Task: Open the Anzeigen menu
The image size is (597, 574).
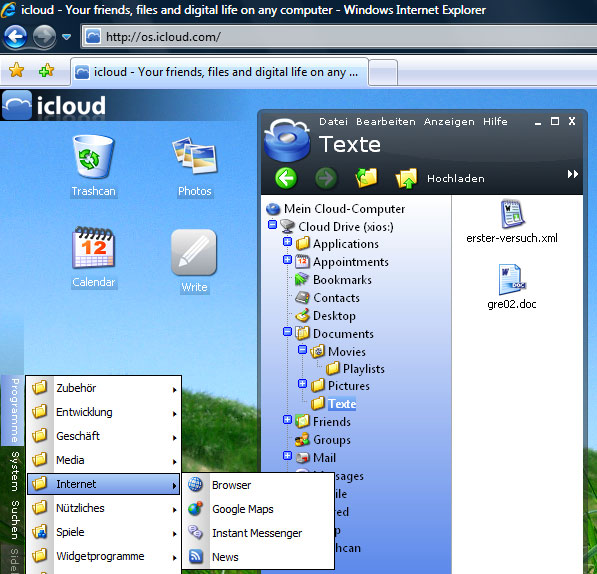Action: (x=449, y=121)
